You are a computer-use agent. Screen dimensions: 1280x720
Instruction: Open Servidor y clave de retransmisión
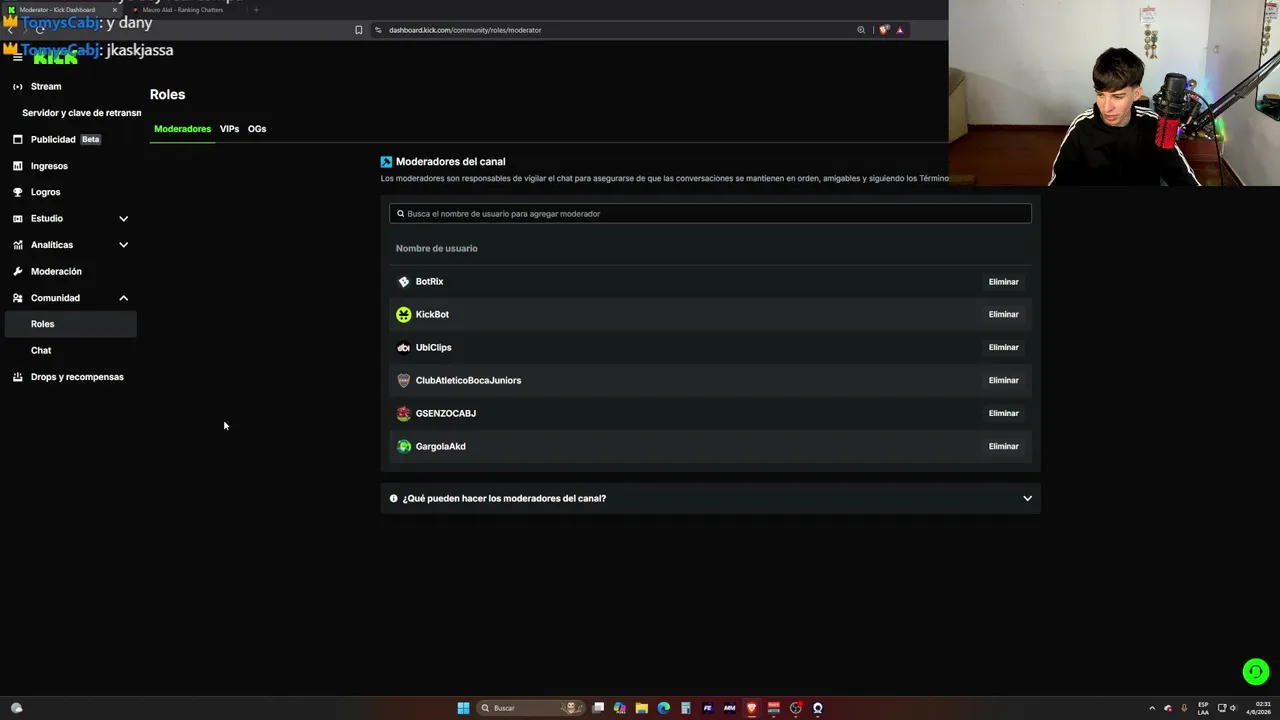[x=81, y=113]
